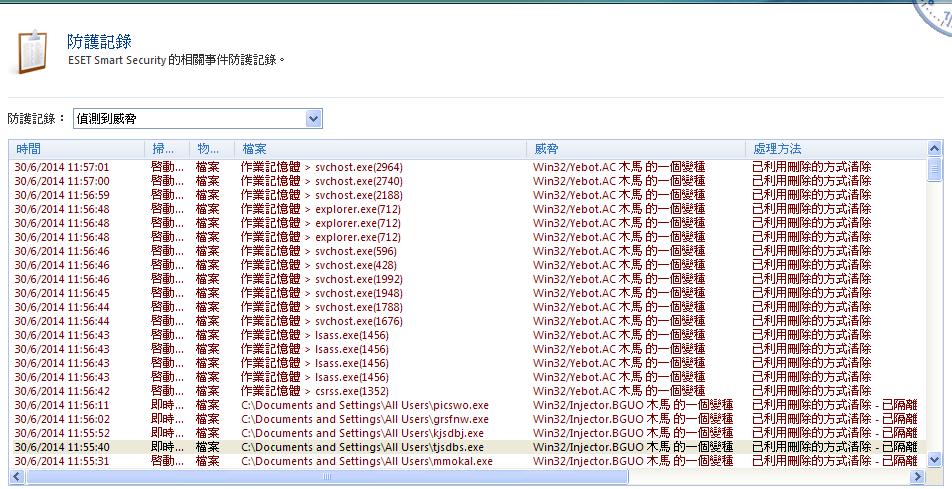
Task: Sort by the 掃... scanner column header
Action: point(167,149)
